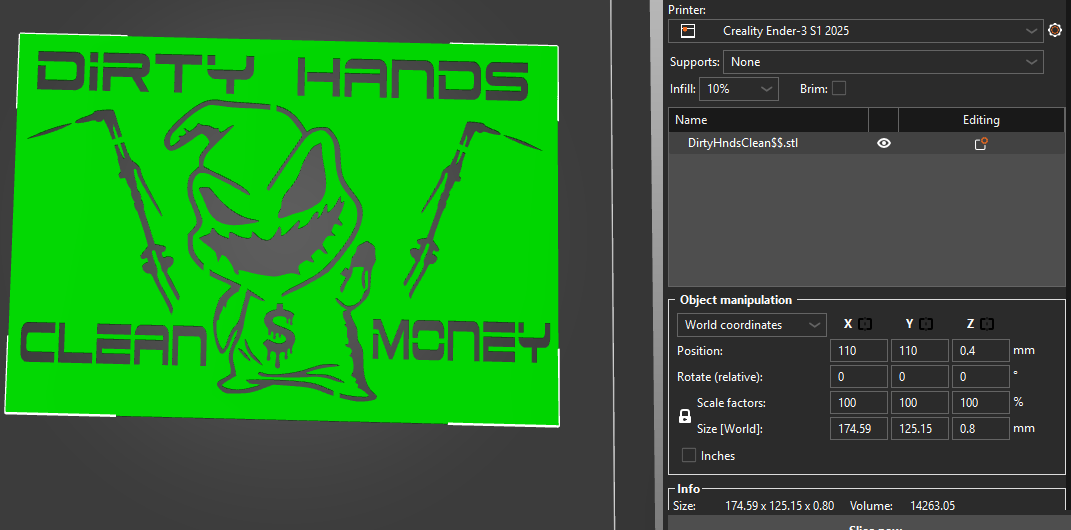Click the Scale factors Z field
Viewport: 1071px width, 530px height.
point(981,402)
